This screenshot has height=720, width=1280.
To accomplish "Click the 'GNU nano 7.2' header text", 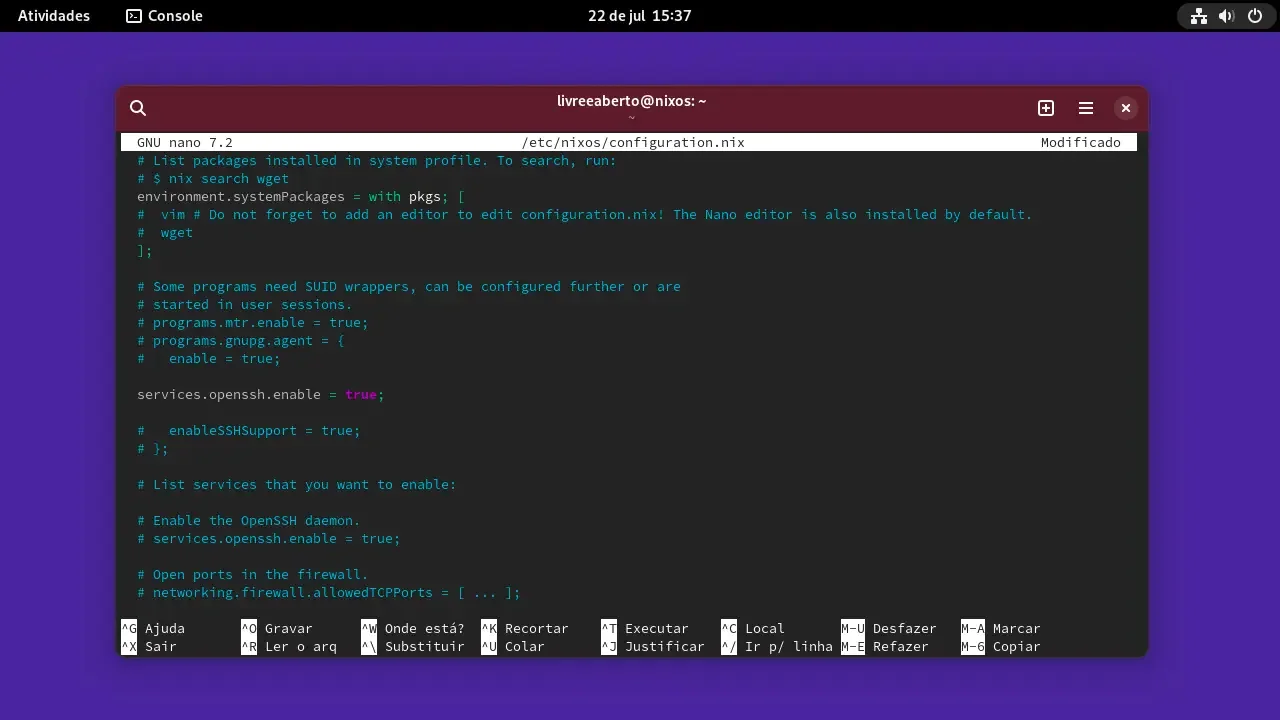I will (x=185, y=143).
